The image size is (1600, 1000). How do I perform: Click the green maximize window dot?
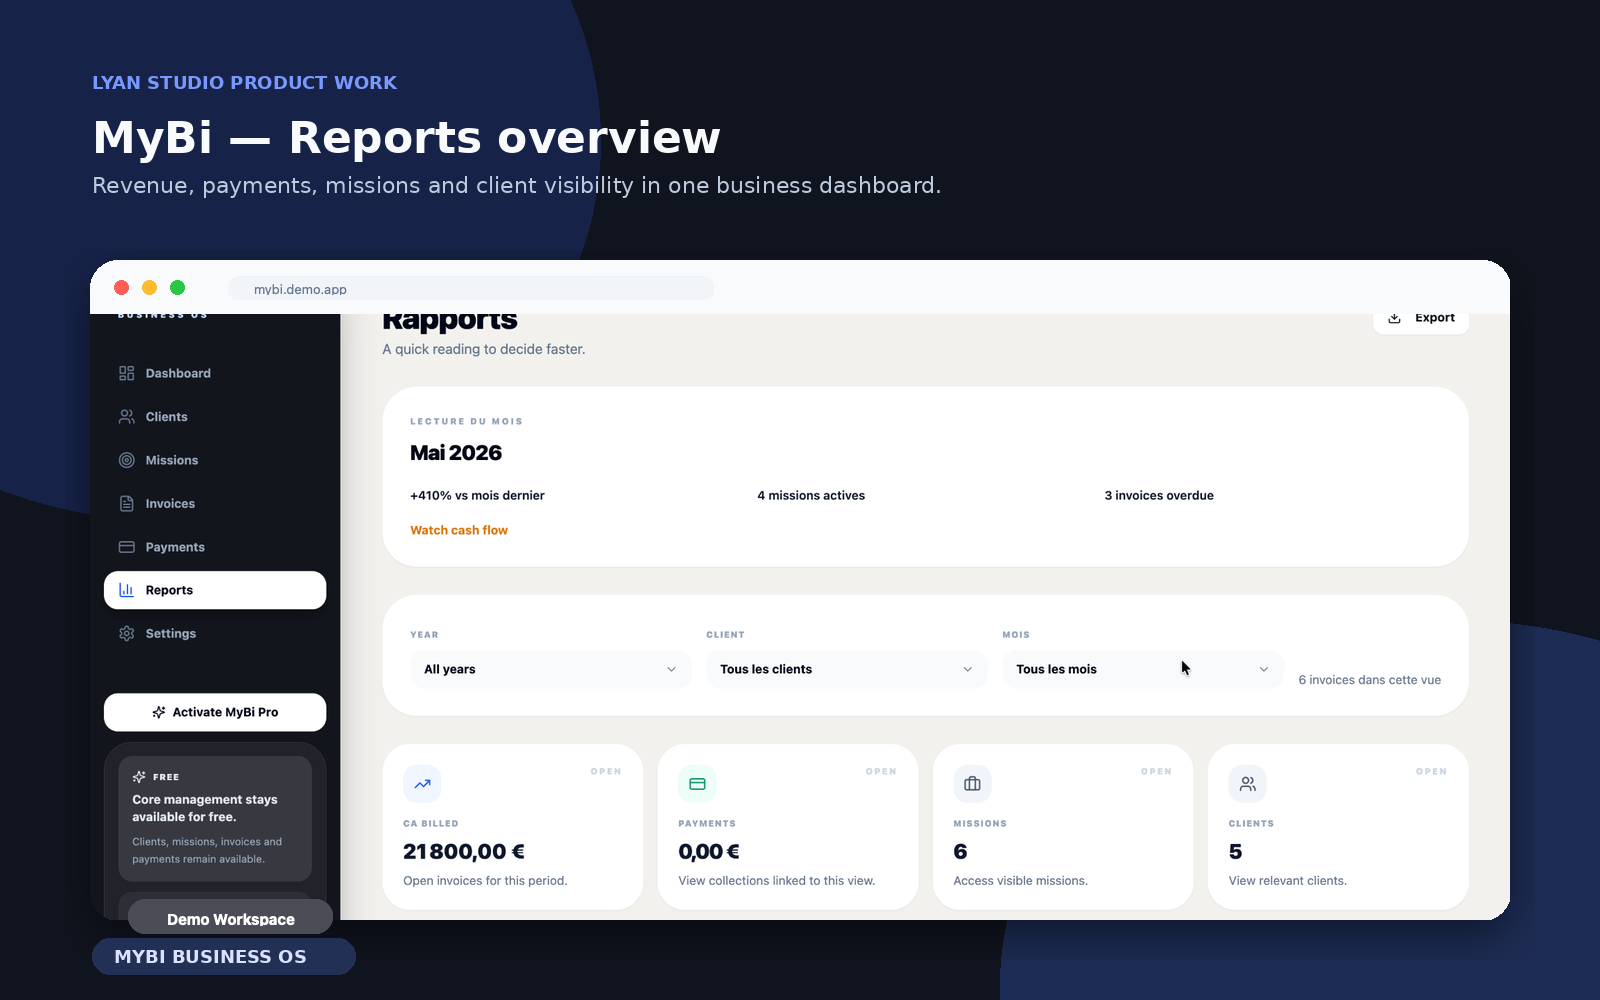[178, 288]
